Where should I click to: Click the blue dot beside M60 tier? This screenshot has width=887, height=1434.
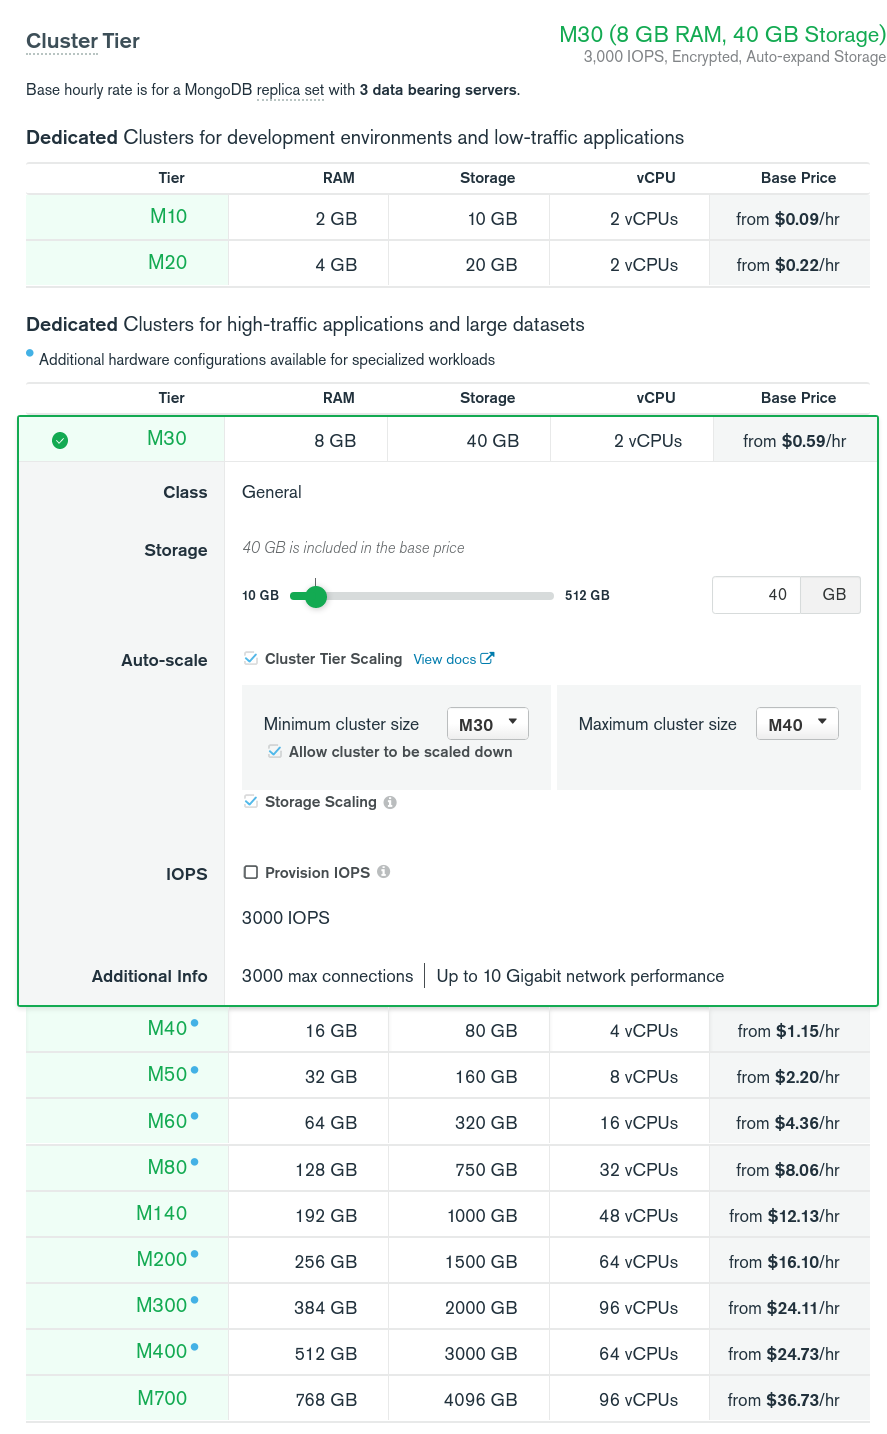195,1114
